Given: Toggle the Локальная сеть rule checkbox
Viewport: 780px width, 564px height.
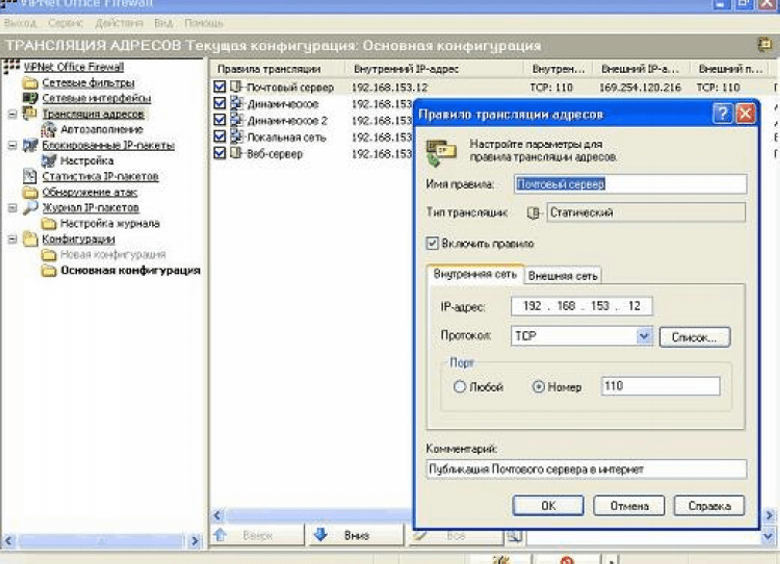Looking at the screenshot, I should tap(219, 137).
